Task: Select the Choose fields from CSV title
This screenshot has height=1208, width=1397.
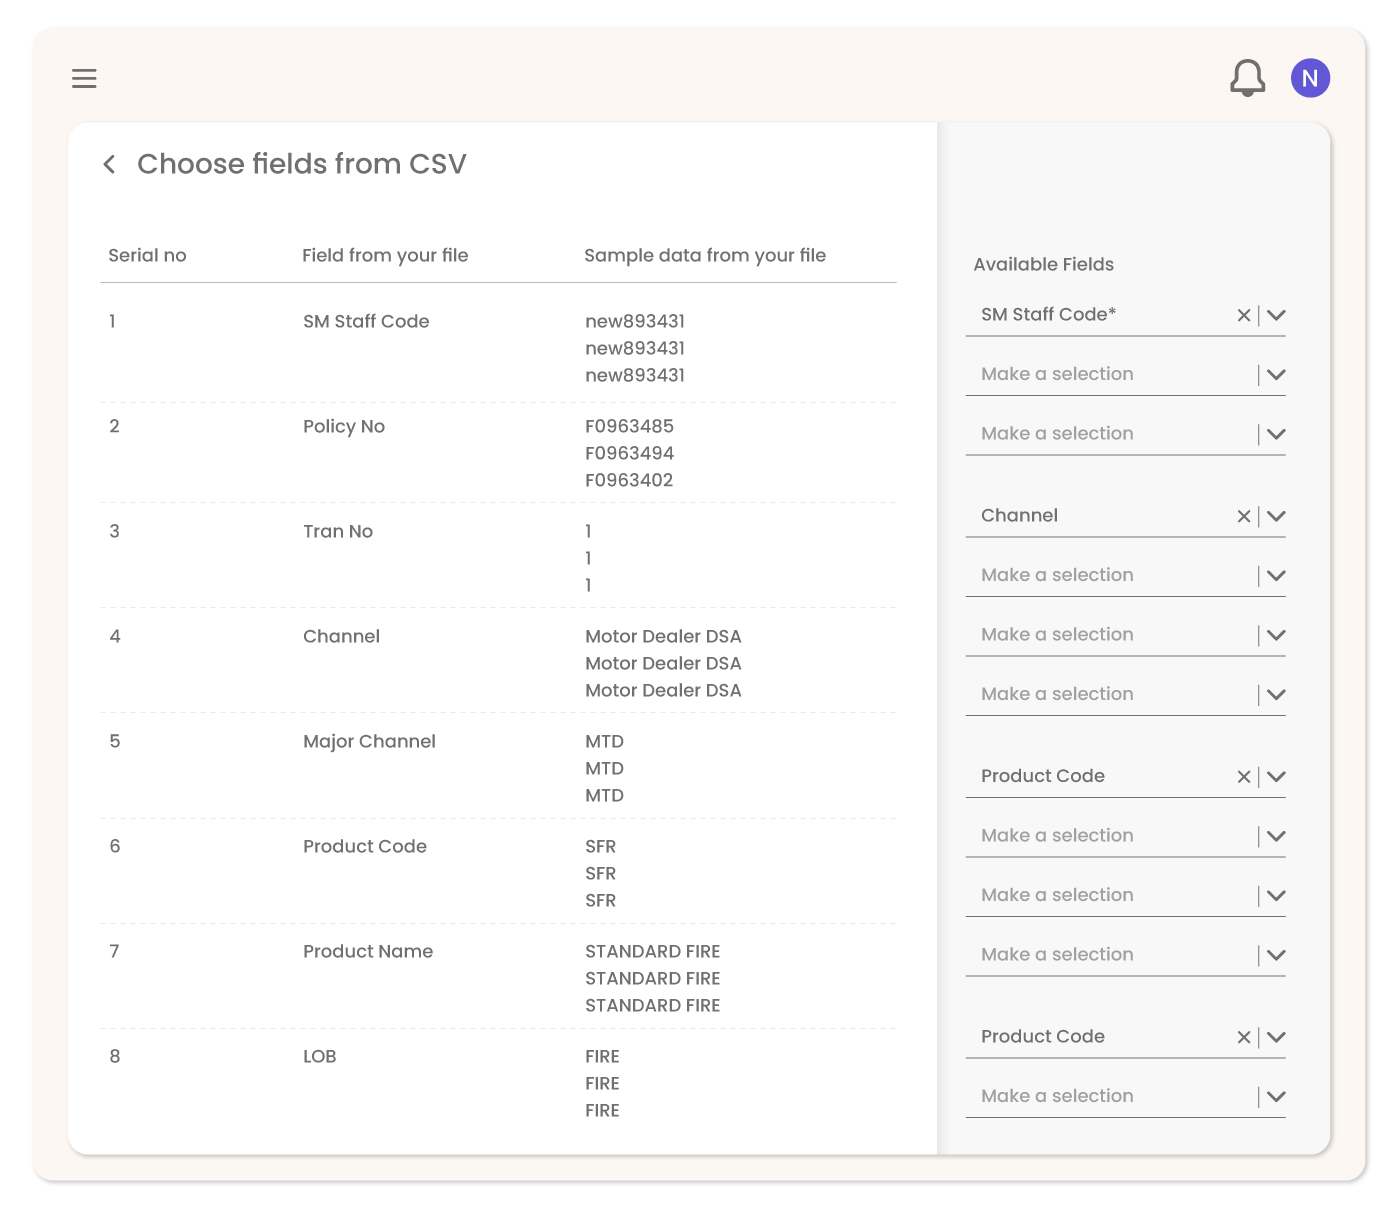Action: (x=302, y=164)
